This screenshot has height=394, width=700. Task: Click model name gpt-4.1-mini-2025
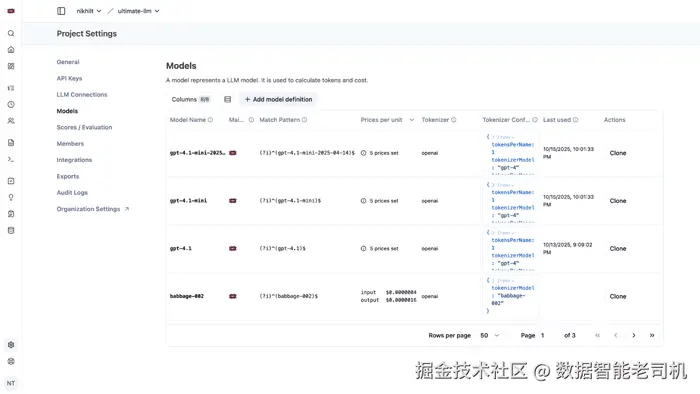197,153
